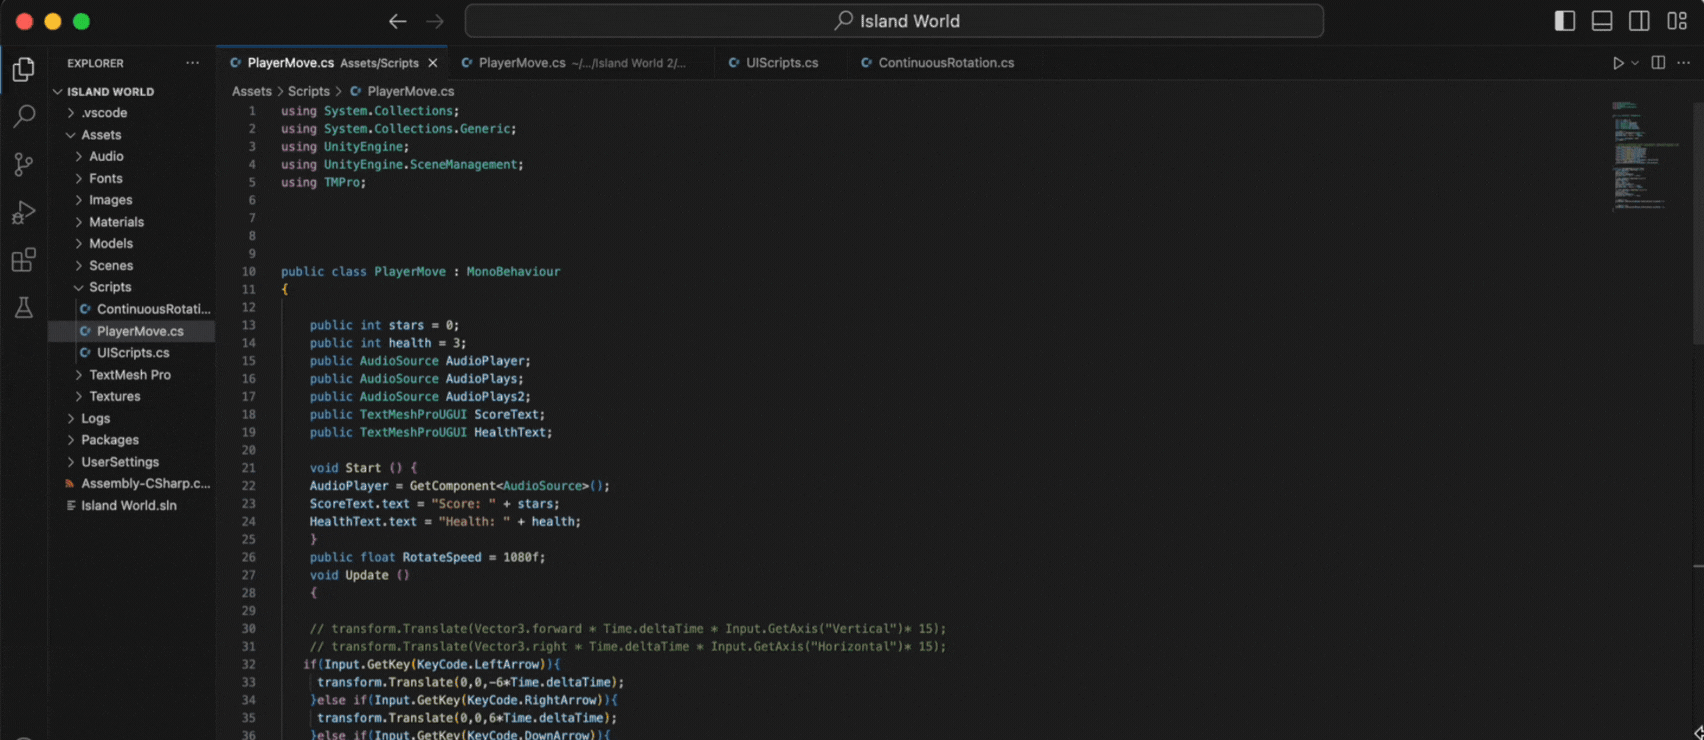This screenshot has height=740, width=1704.
Task: Click line number 10 in the gutter
Action: click(x=248, y=271)
